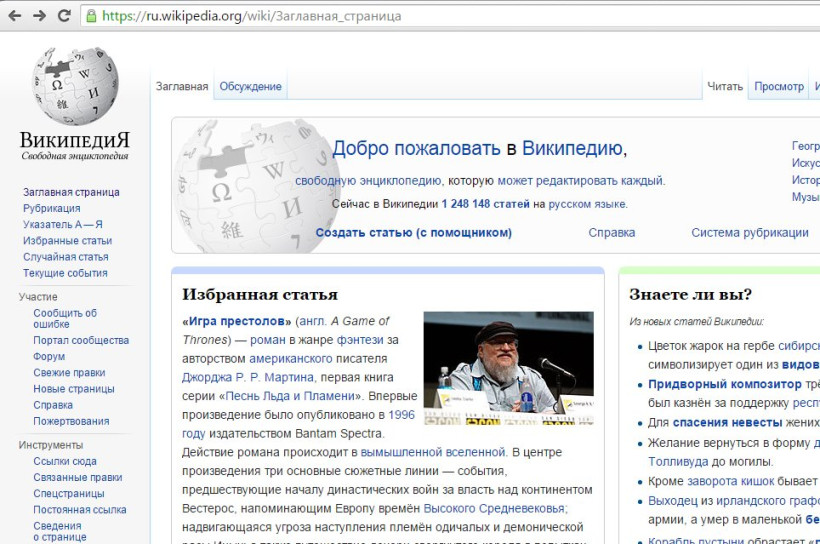This screenshot has height=544, width=820.
Task: Open the Свежие правки sidebar link
Action: pyautogui.click(x=69, y=373)
